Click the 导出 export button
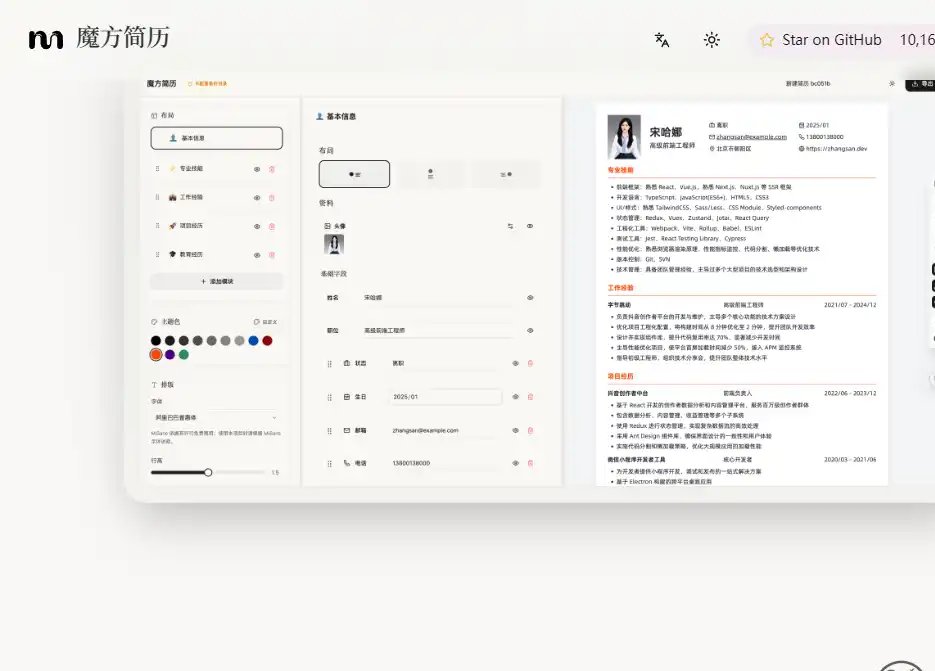 pyautogui.click(x=921, y=84)
